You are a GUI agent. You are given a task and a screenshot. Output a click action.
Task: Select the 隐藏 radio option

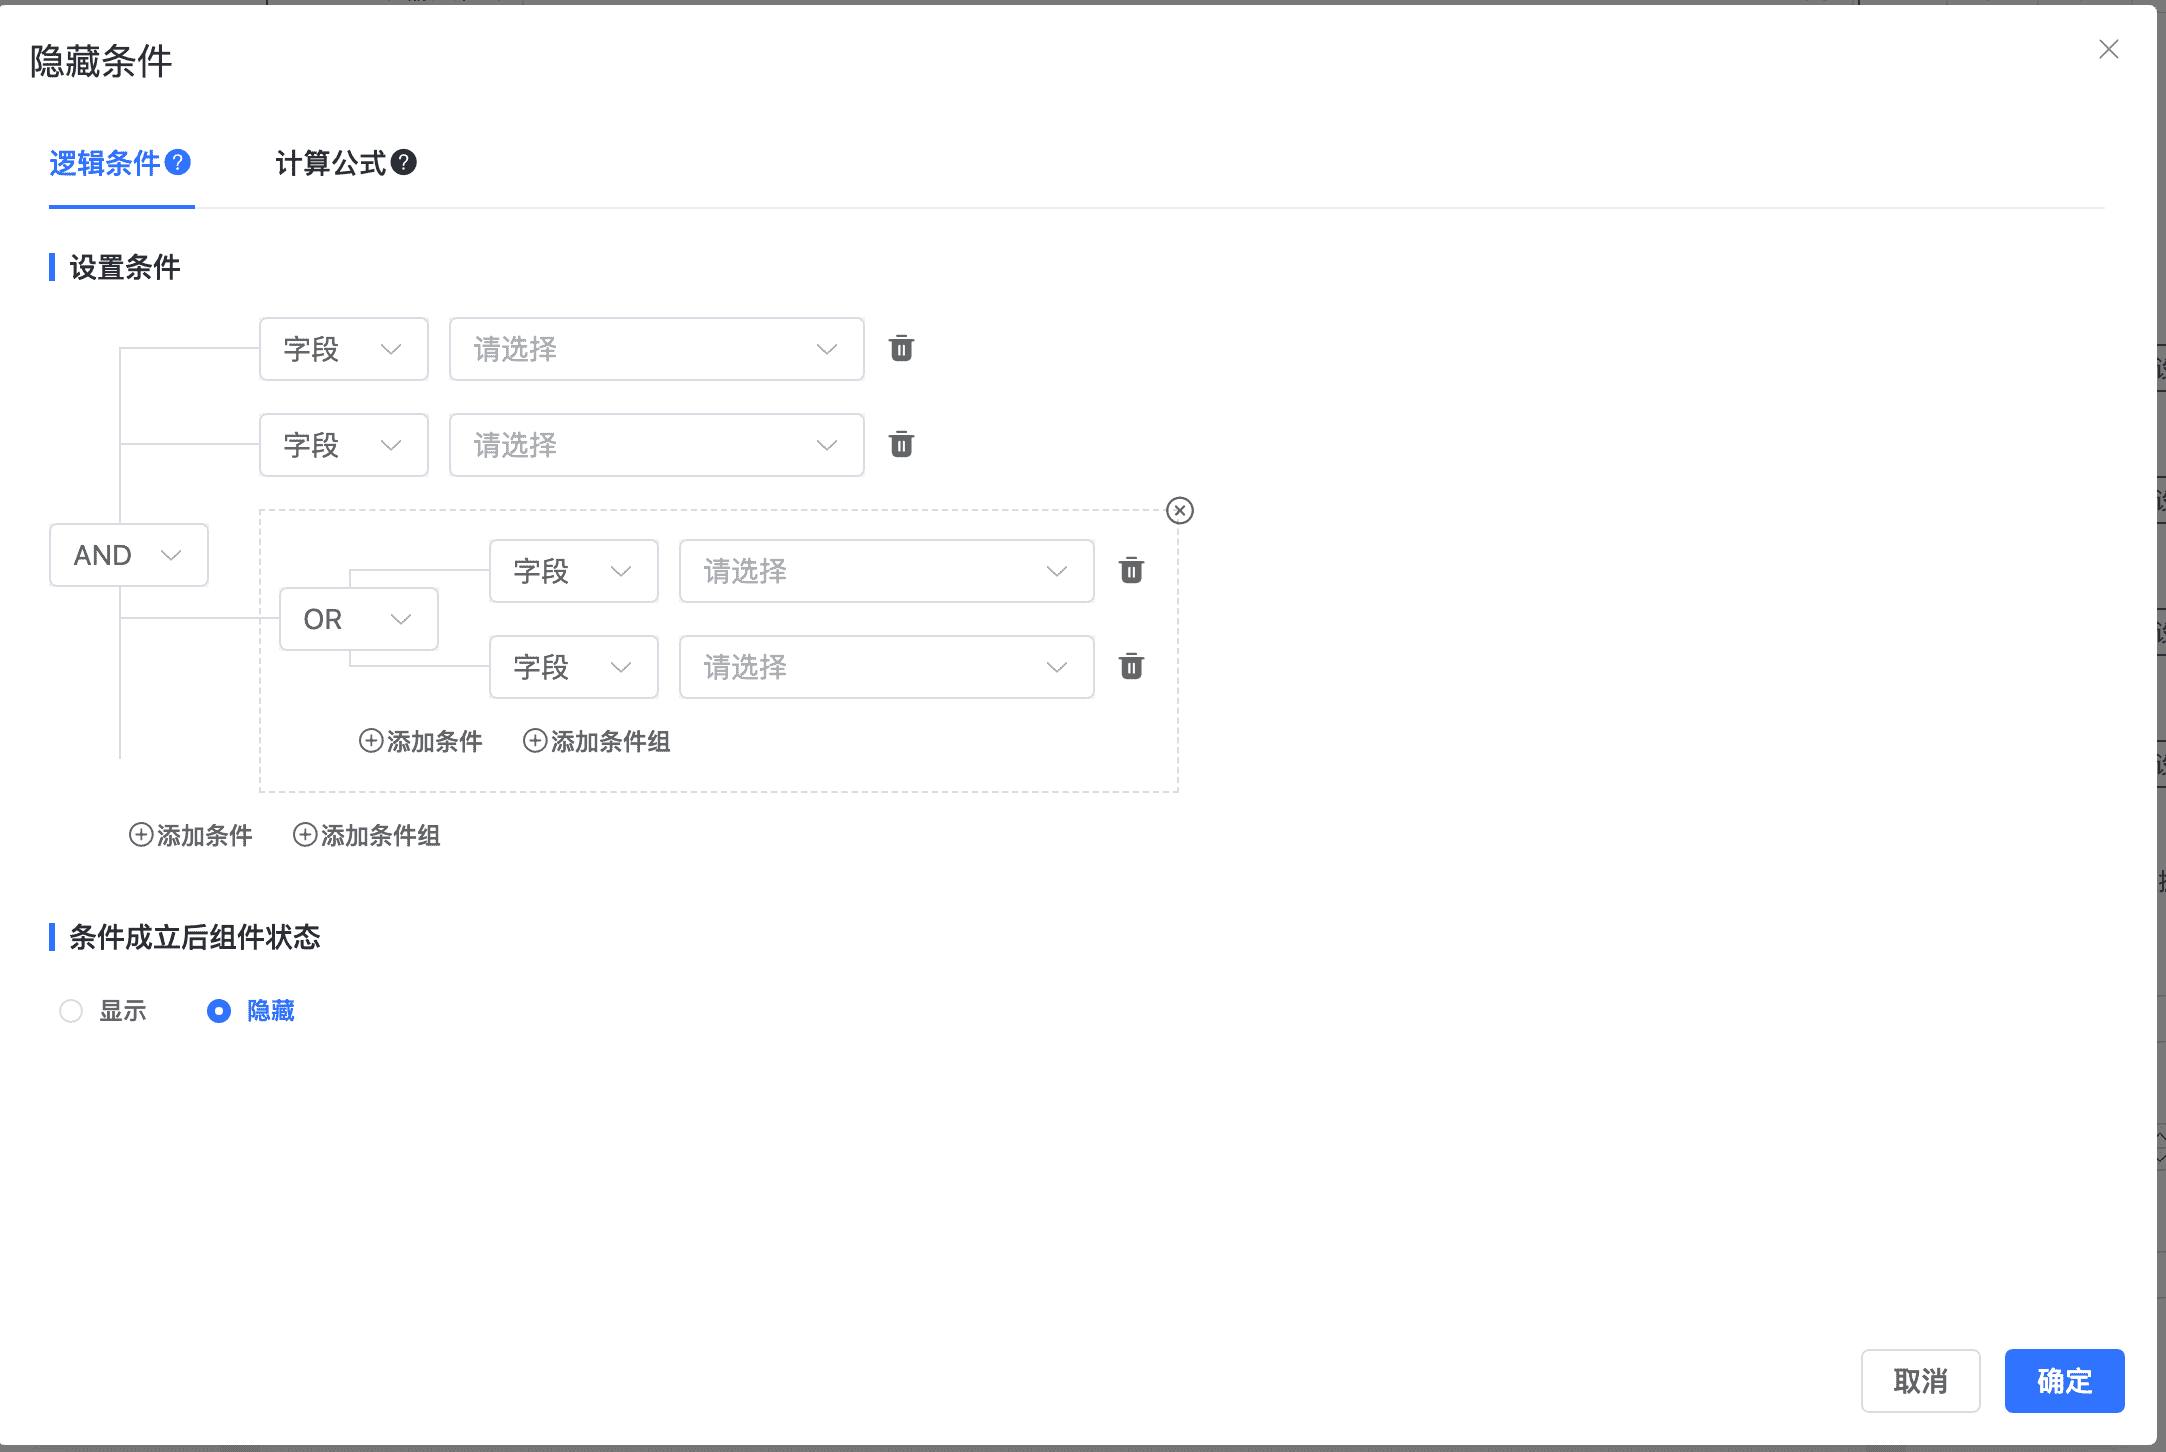pos(251,1011)
